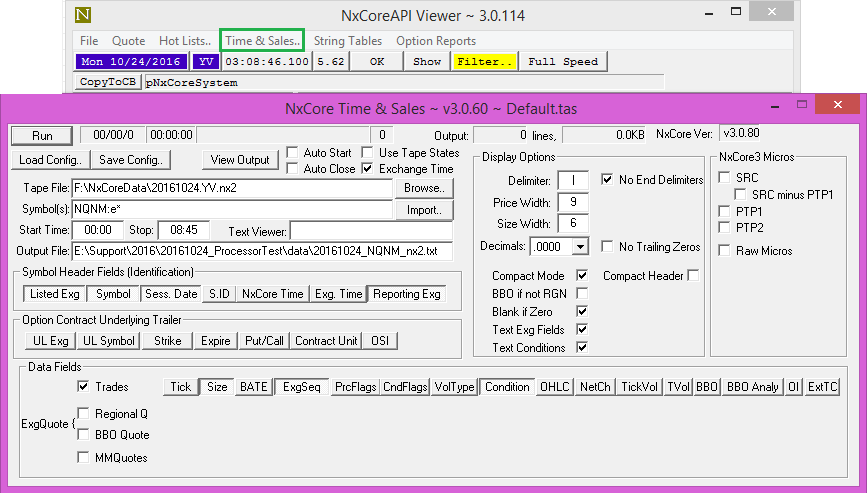
Task: Uncheck the Blank if Zero checkbox
Action: tap(582, 311)
